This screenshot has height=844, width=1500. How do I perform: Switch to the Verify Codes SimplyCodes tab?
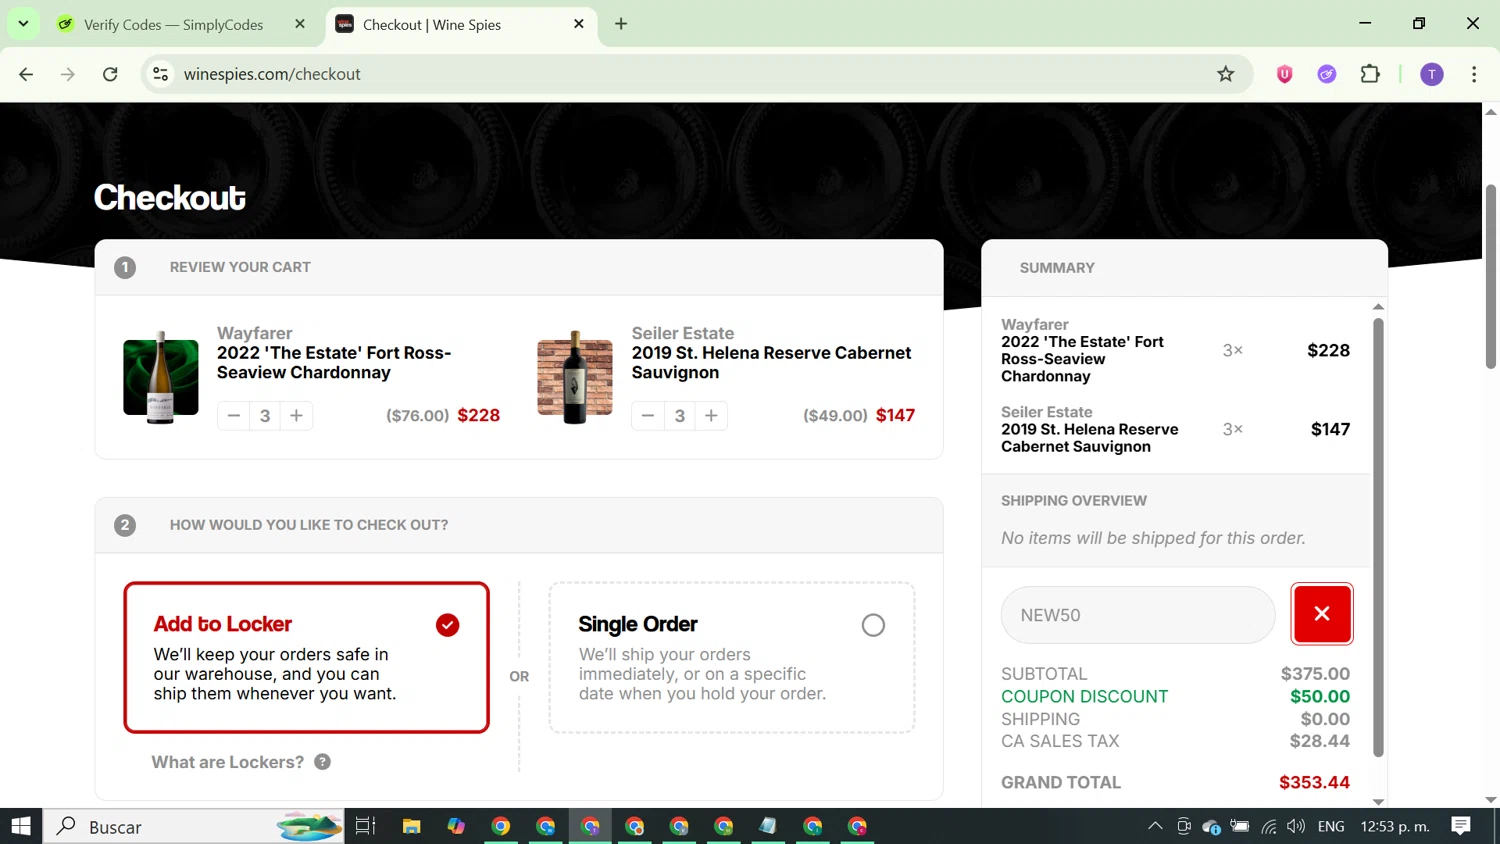(173, 24)
